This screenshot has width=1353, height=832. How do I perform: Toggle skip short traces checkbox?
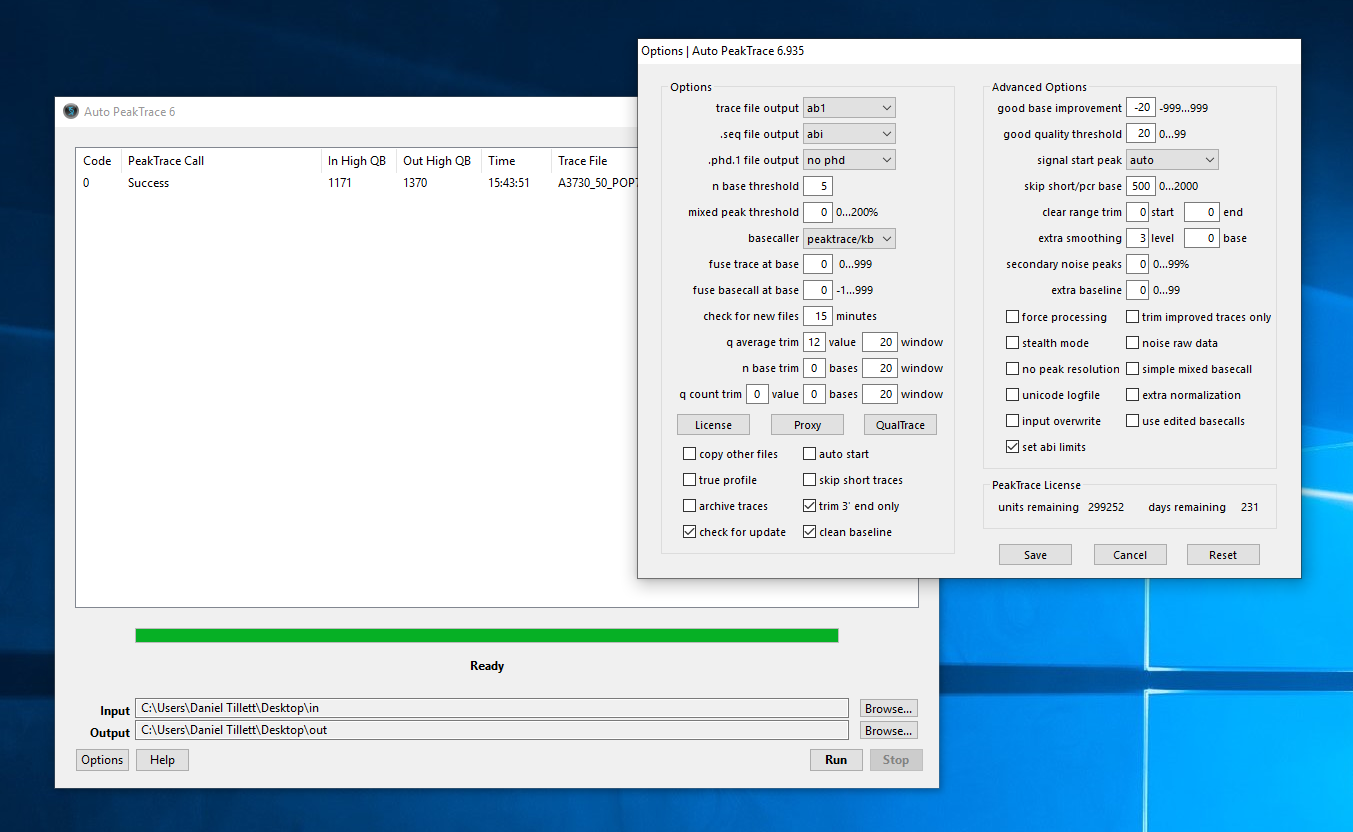click(809, 480)
